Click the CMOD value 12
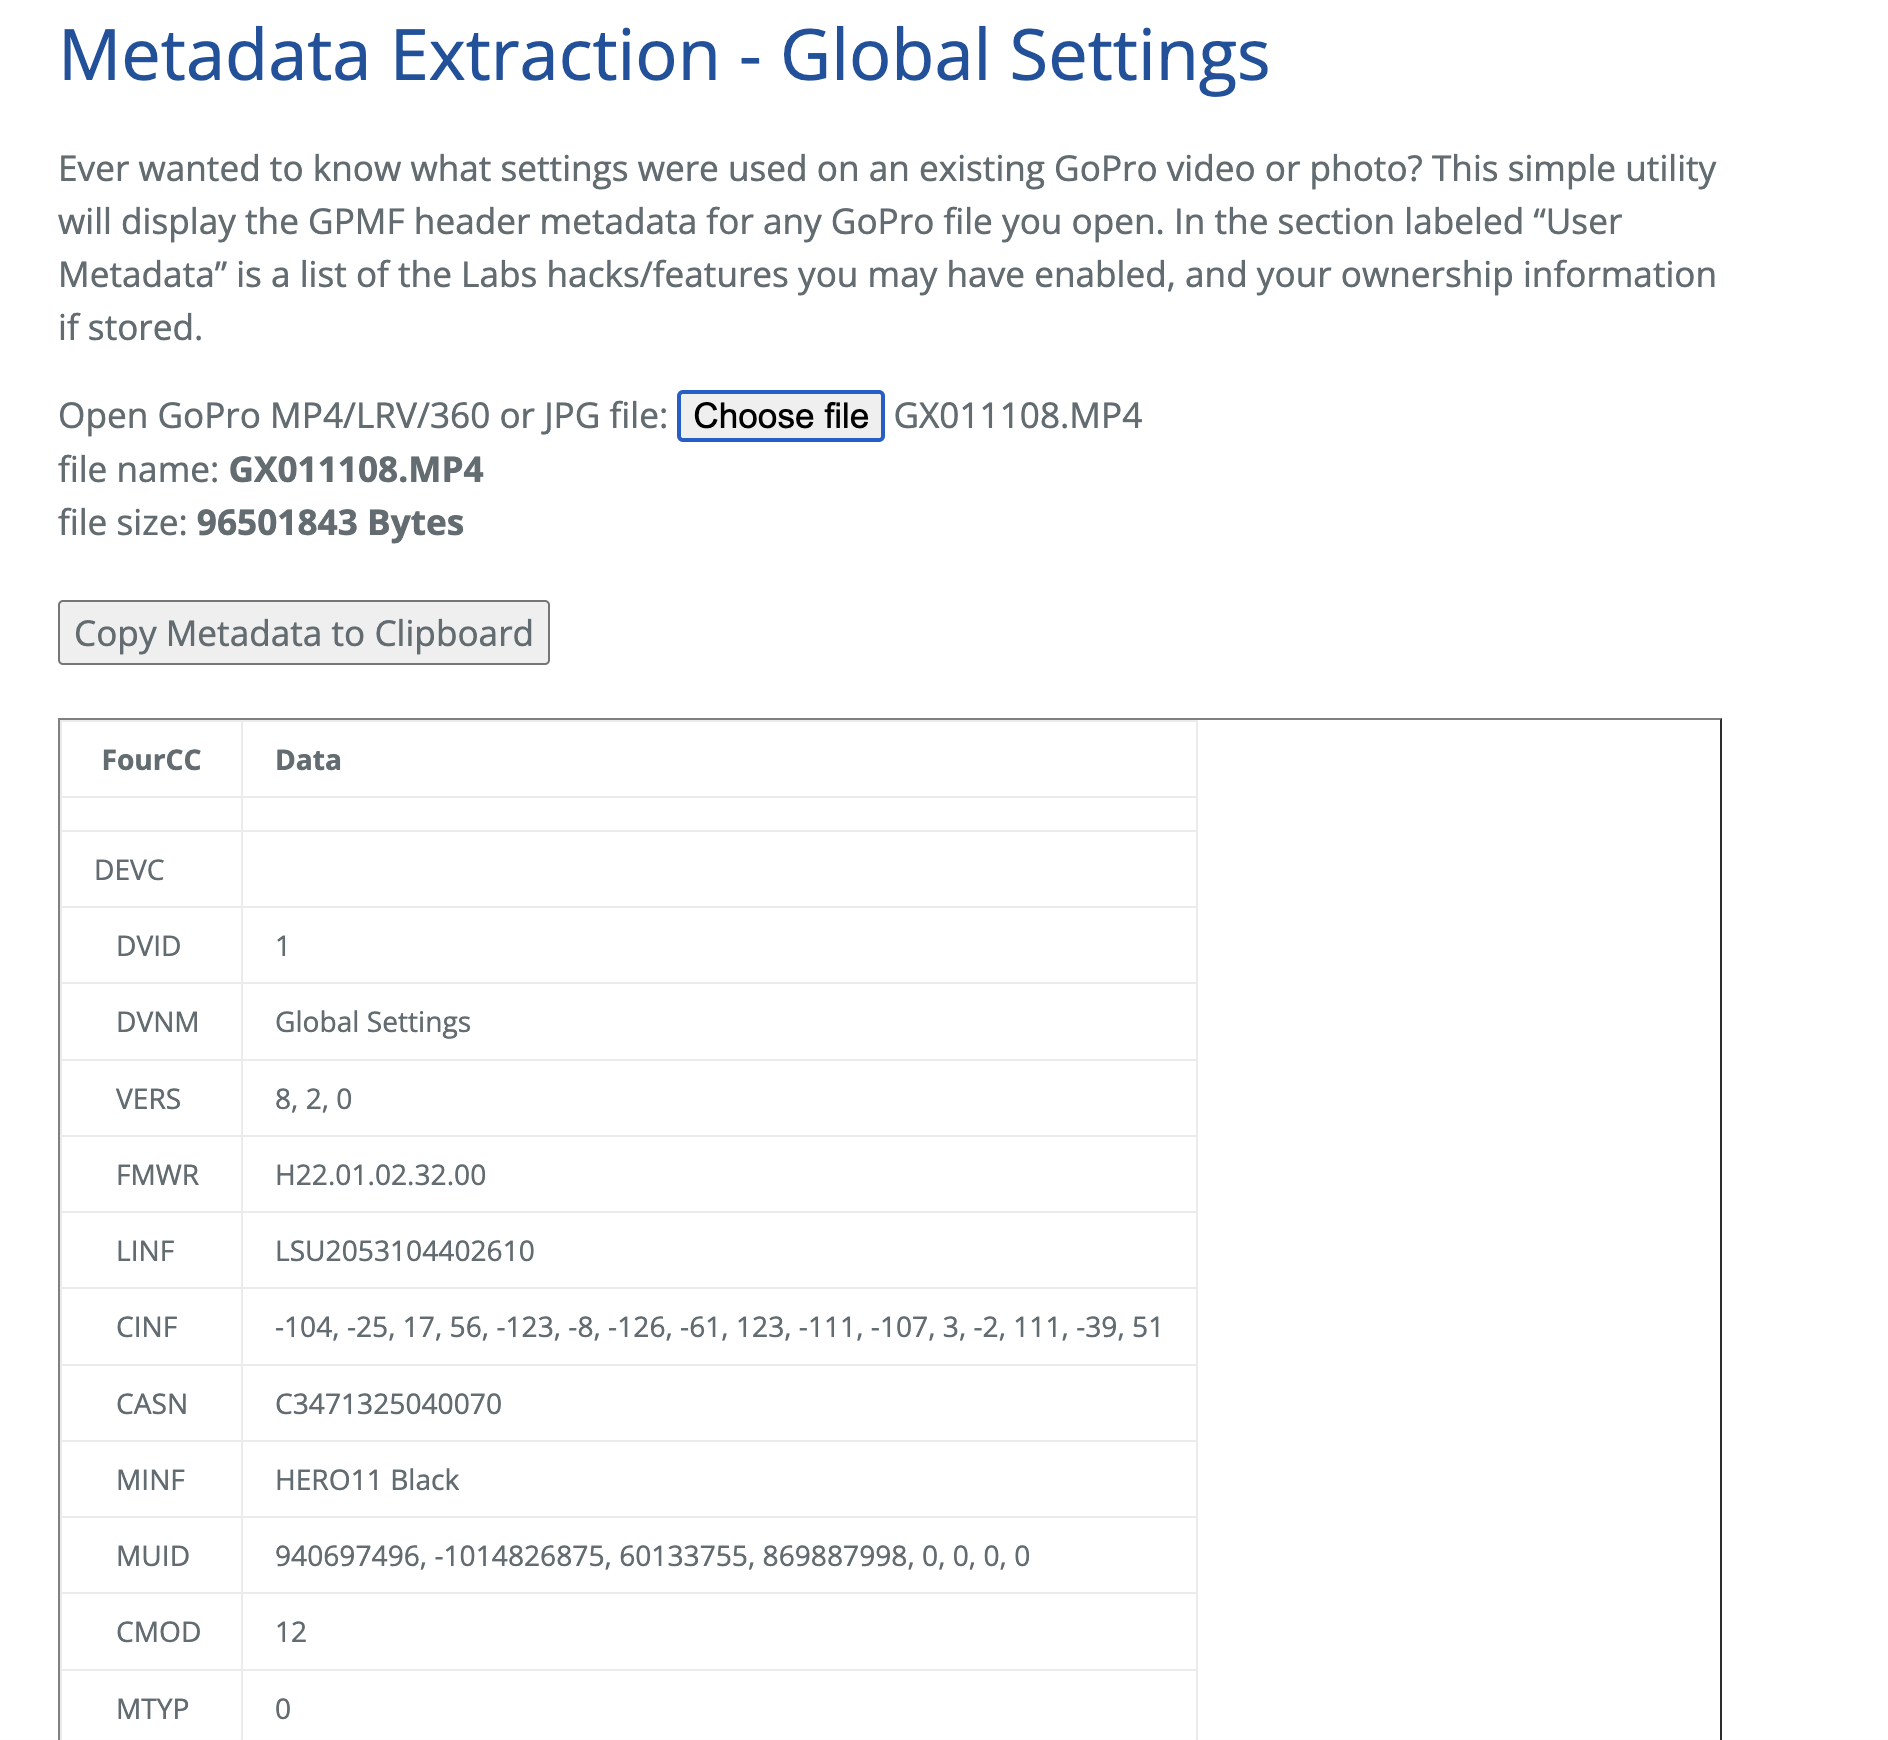1888x1740 pixels. tap(290, 1632)
